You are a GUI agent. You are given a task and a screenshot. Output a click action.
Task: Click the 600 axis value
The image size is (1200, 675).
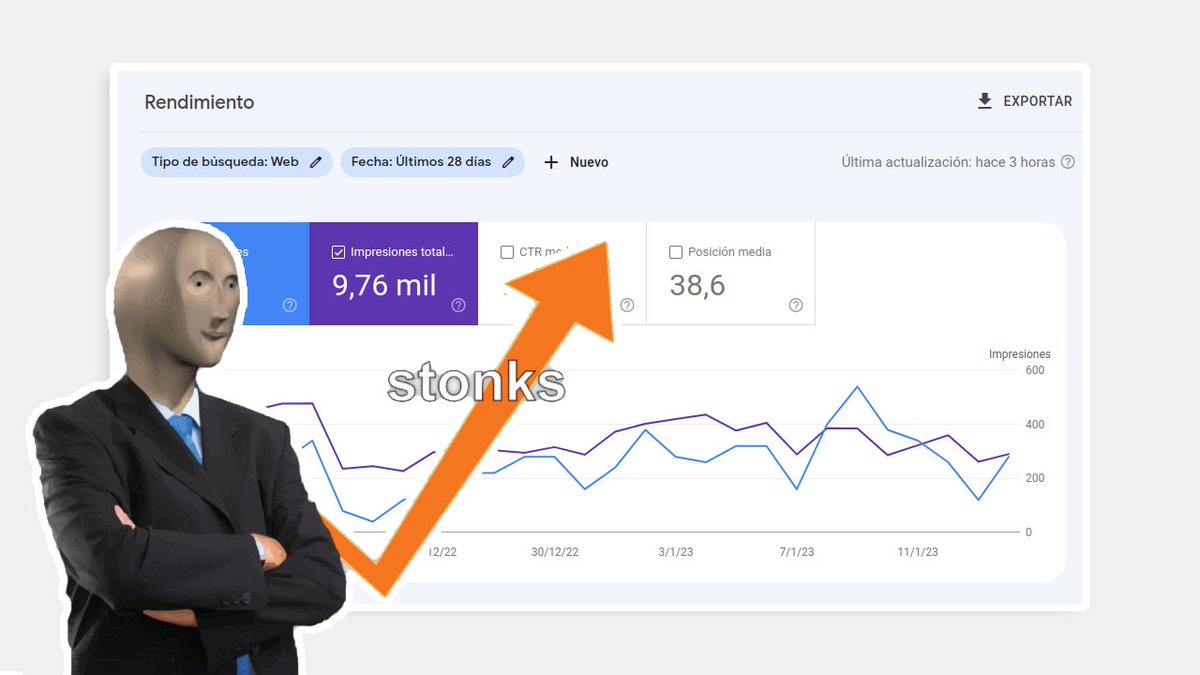pos(1035,370)
